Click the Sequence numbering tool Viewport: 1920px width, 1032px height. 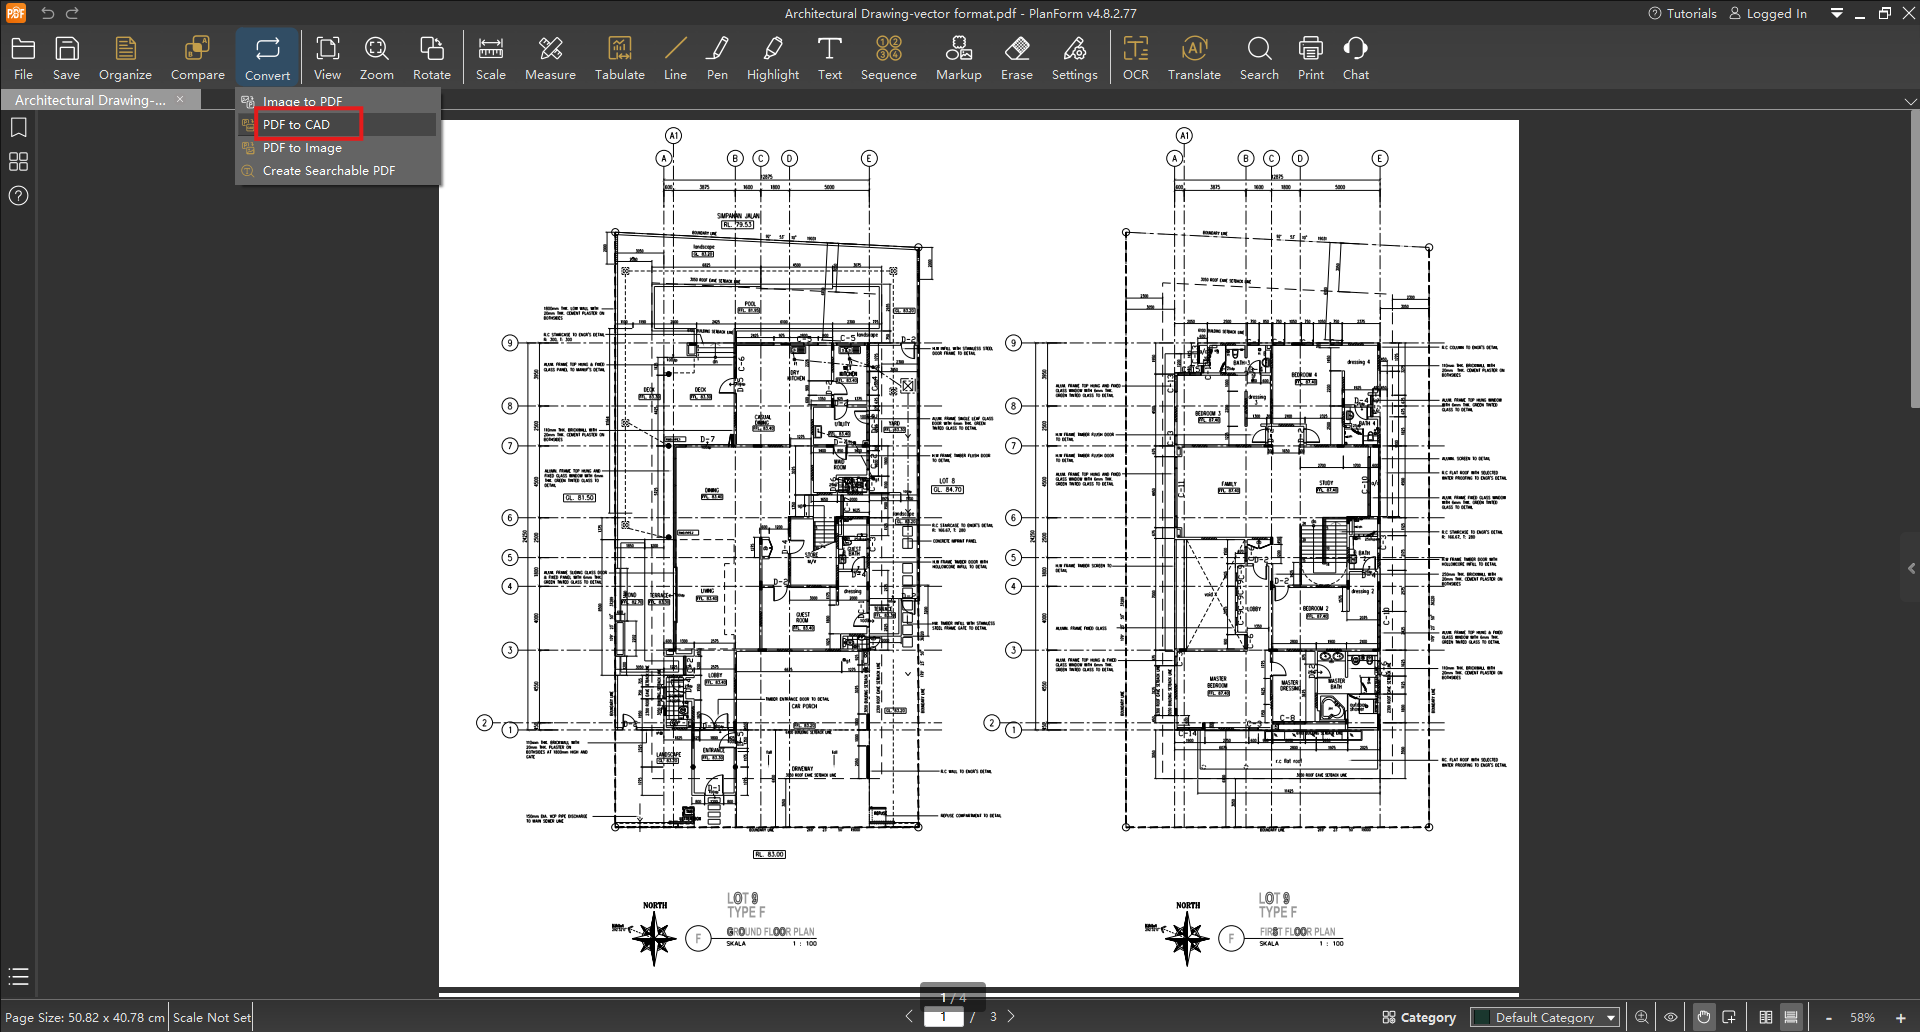[888, 59]
